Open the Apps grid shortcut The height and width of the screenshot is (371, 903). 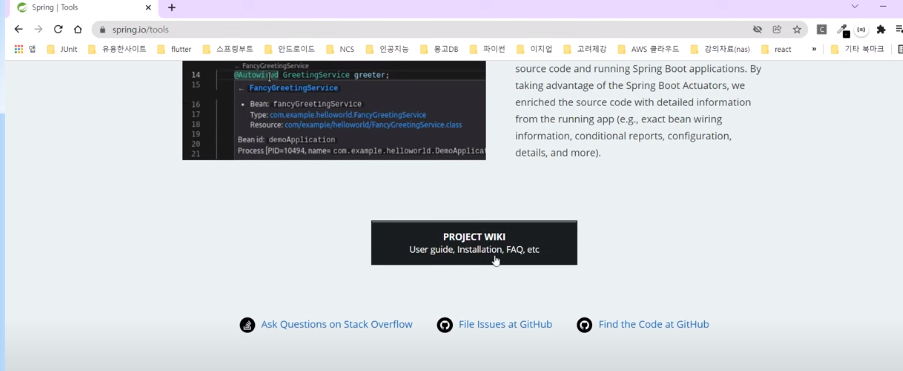coord(24,49)
